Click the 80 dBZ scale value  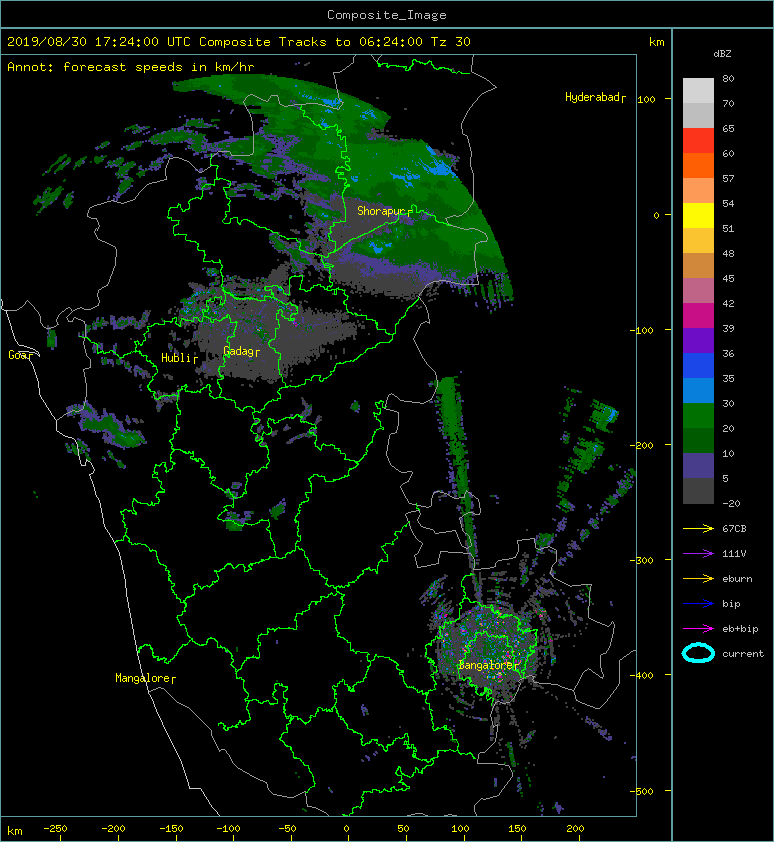[728, 78]
